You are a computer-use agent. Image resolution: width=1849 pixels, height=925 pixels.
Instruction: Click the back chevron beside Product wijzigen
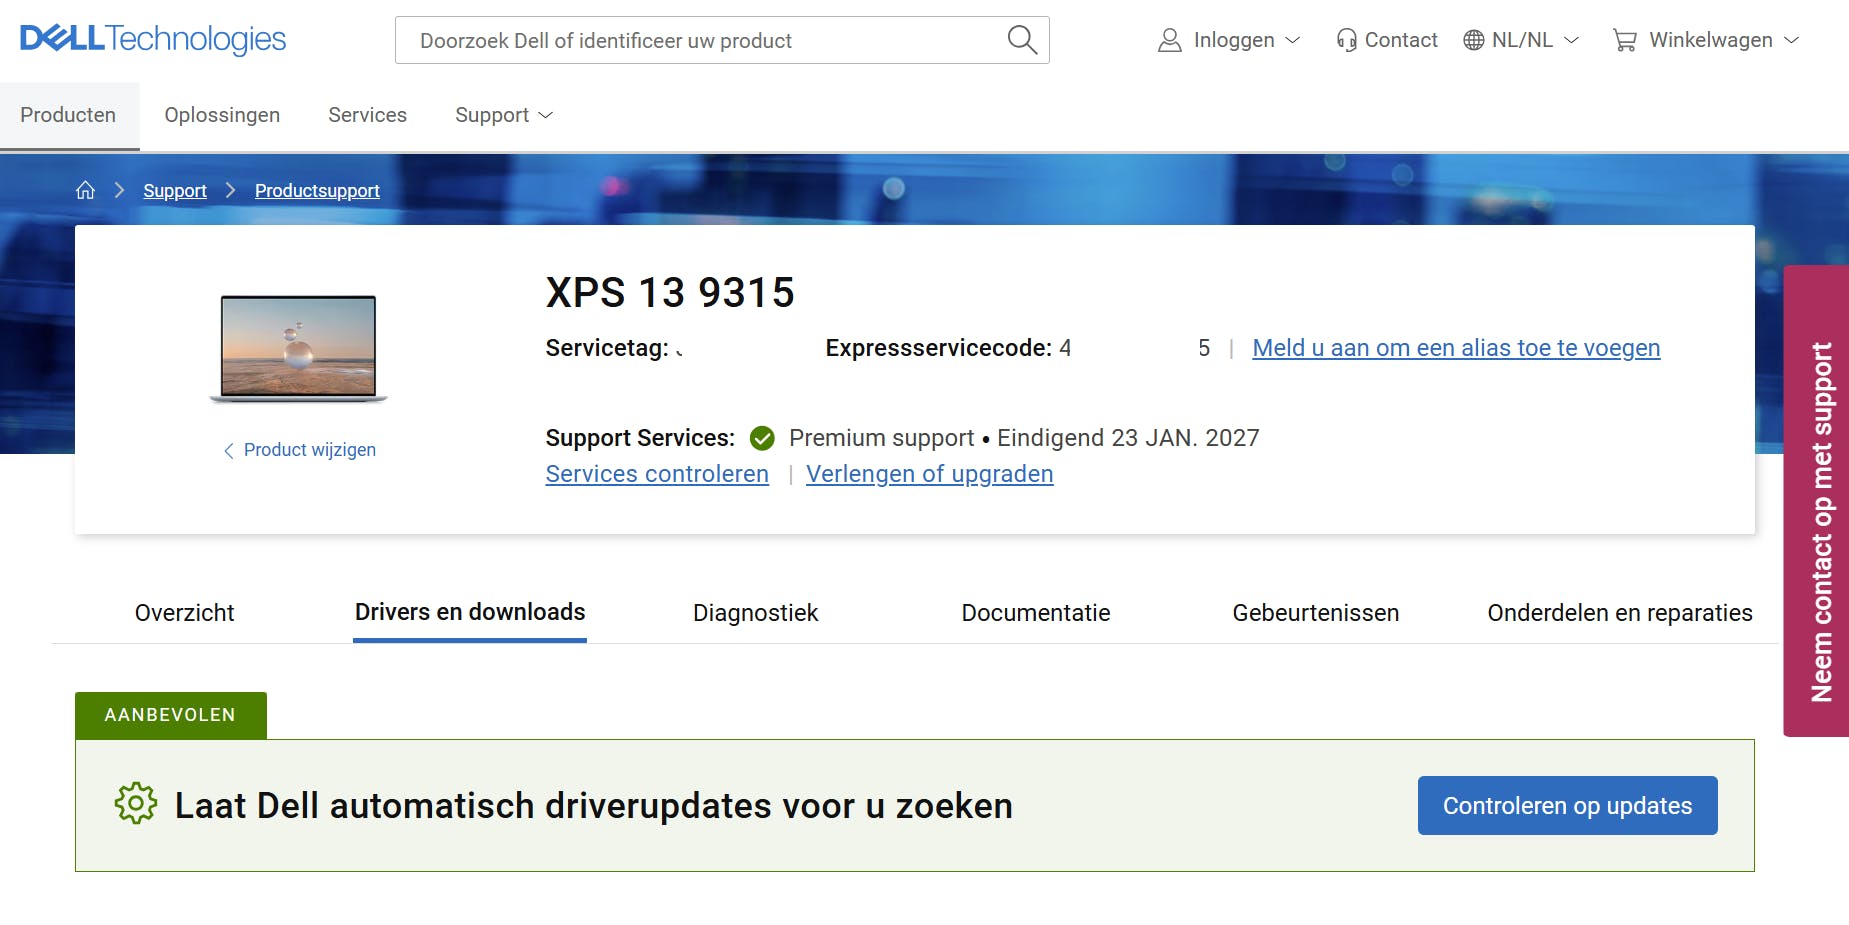[x=229, y=451]
